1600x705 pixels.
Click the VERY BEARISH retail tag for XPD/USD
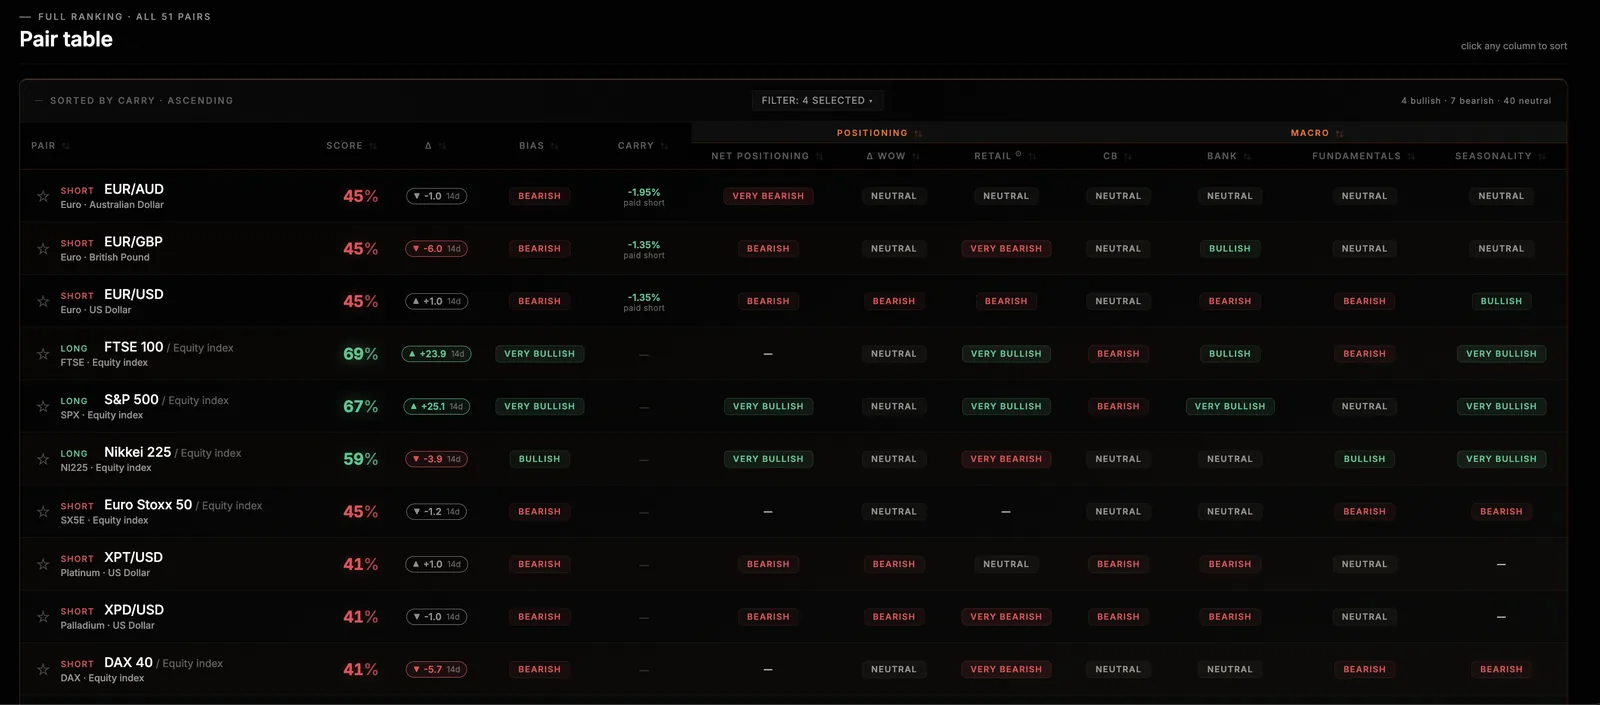pyautogui.click(x=1006, y=617)
